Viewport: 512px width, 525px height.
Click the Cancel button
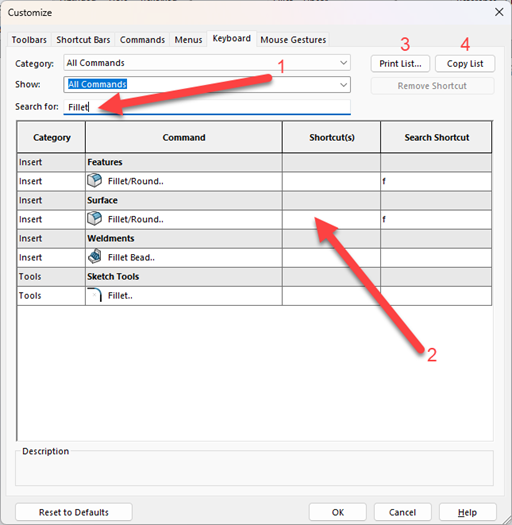click(x=402, y=512)
